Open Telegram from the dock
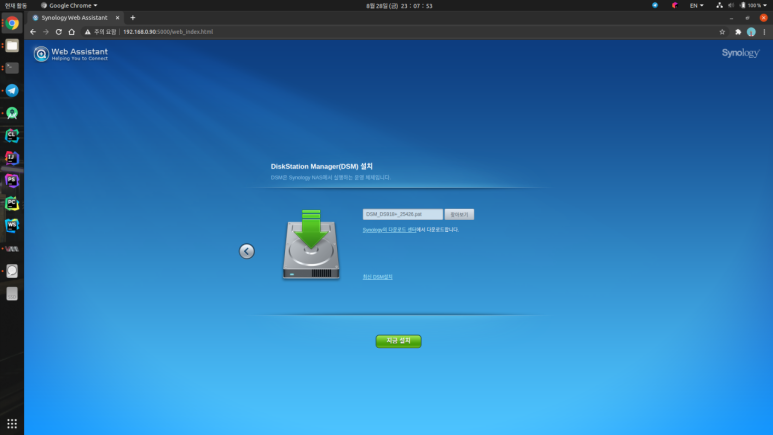 point(12,91)
